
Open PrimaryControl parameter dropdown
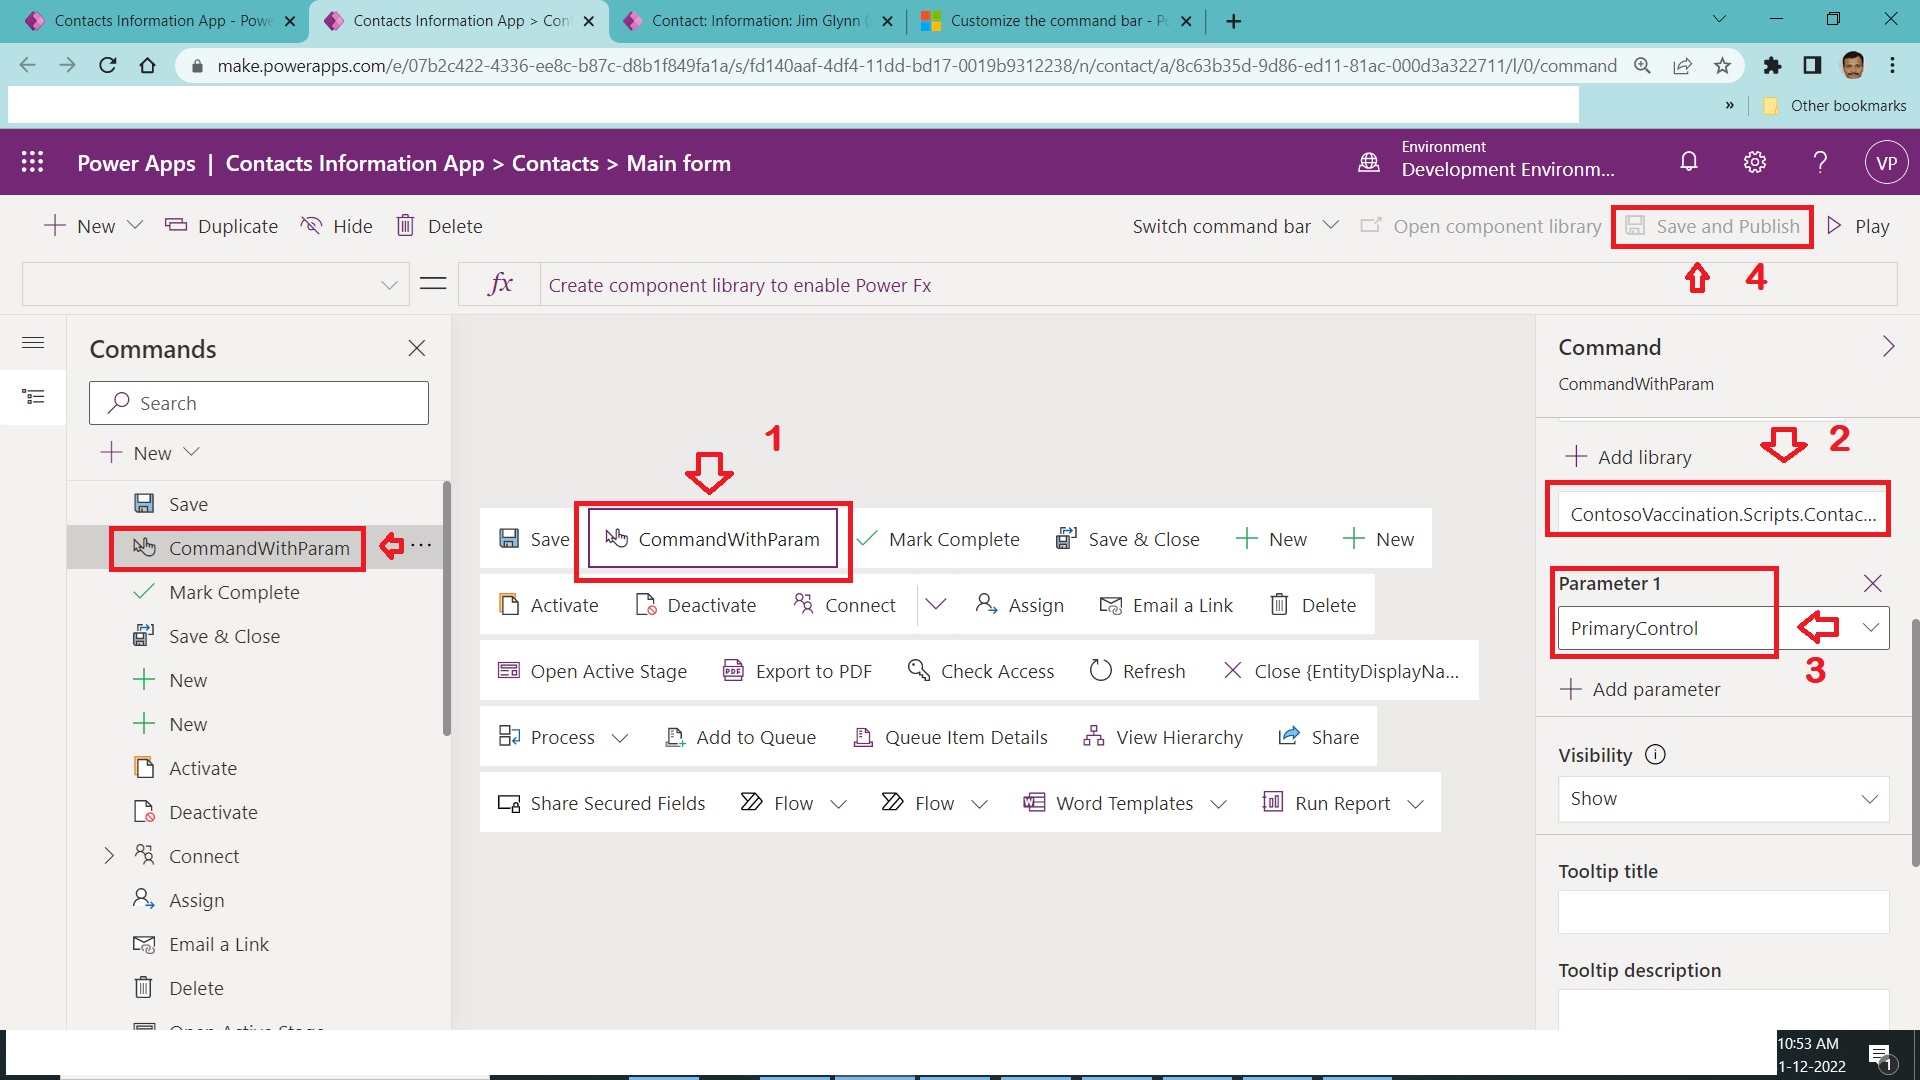pyautogui.click(x=1869, y=628)
